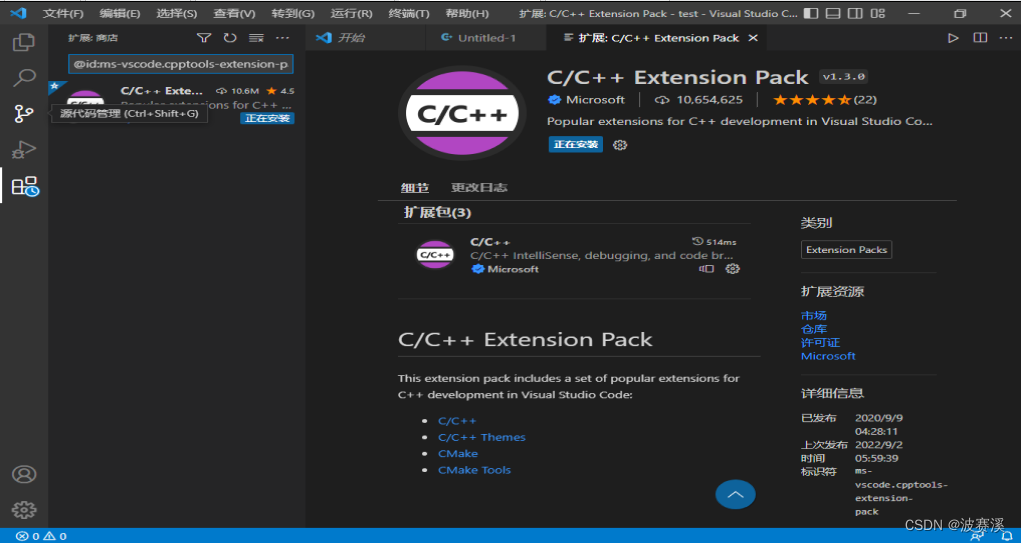Image resolution: width=1021 pixels, height=543 pixels.
Task: Click the run play icon in editor toolbar
Action: pos(953,38)
